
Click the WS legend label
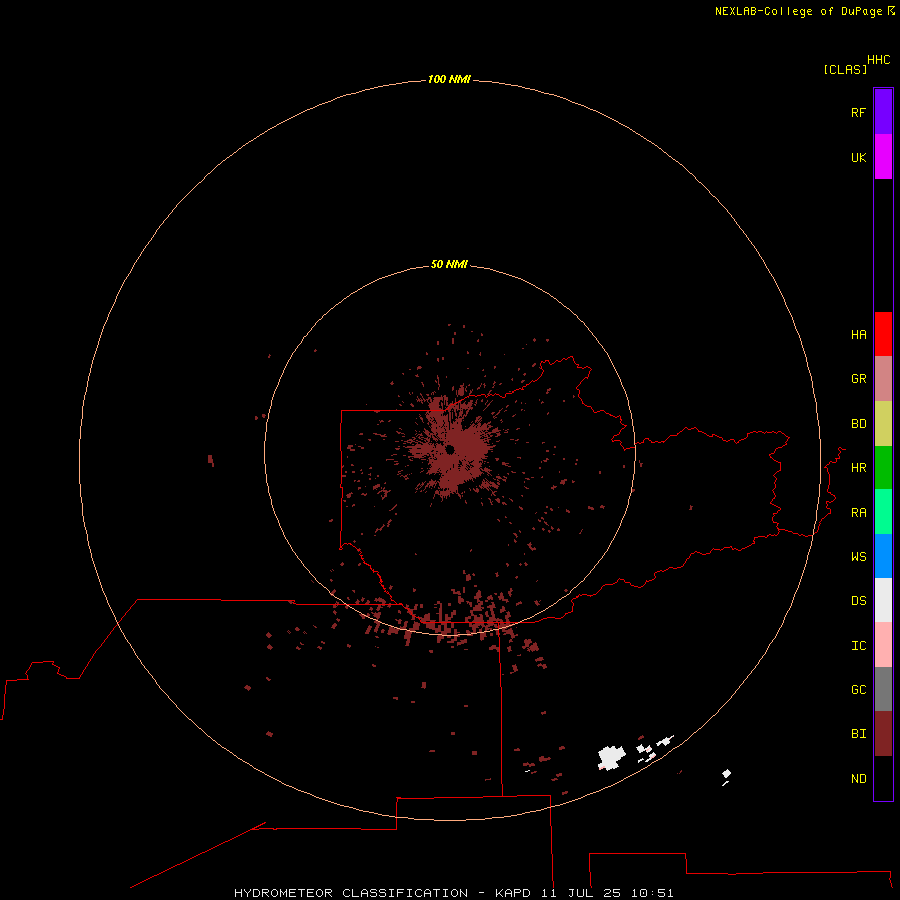coord(858,556)
